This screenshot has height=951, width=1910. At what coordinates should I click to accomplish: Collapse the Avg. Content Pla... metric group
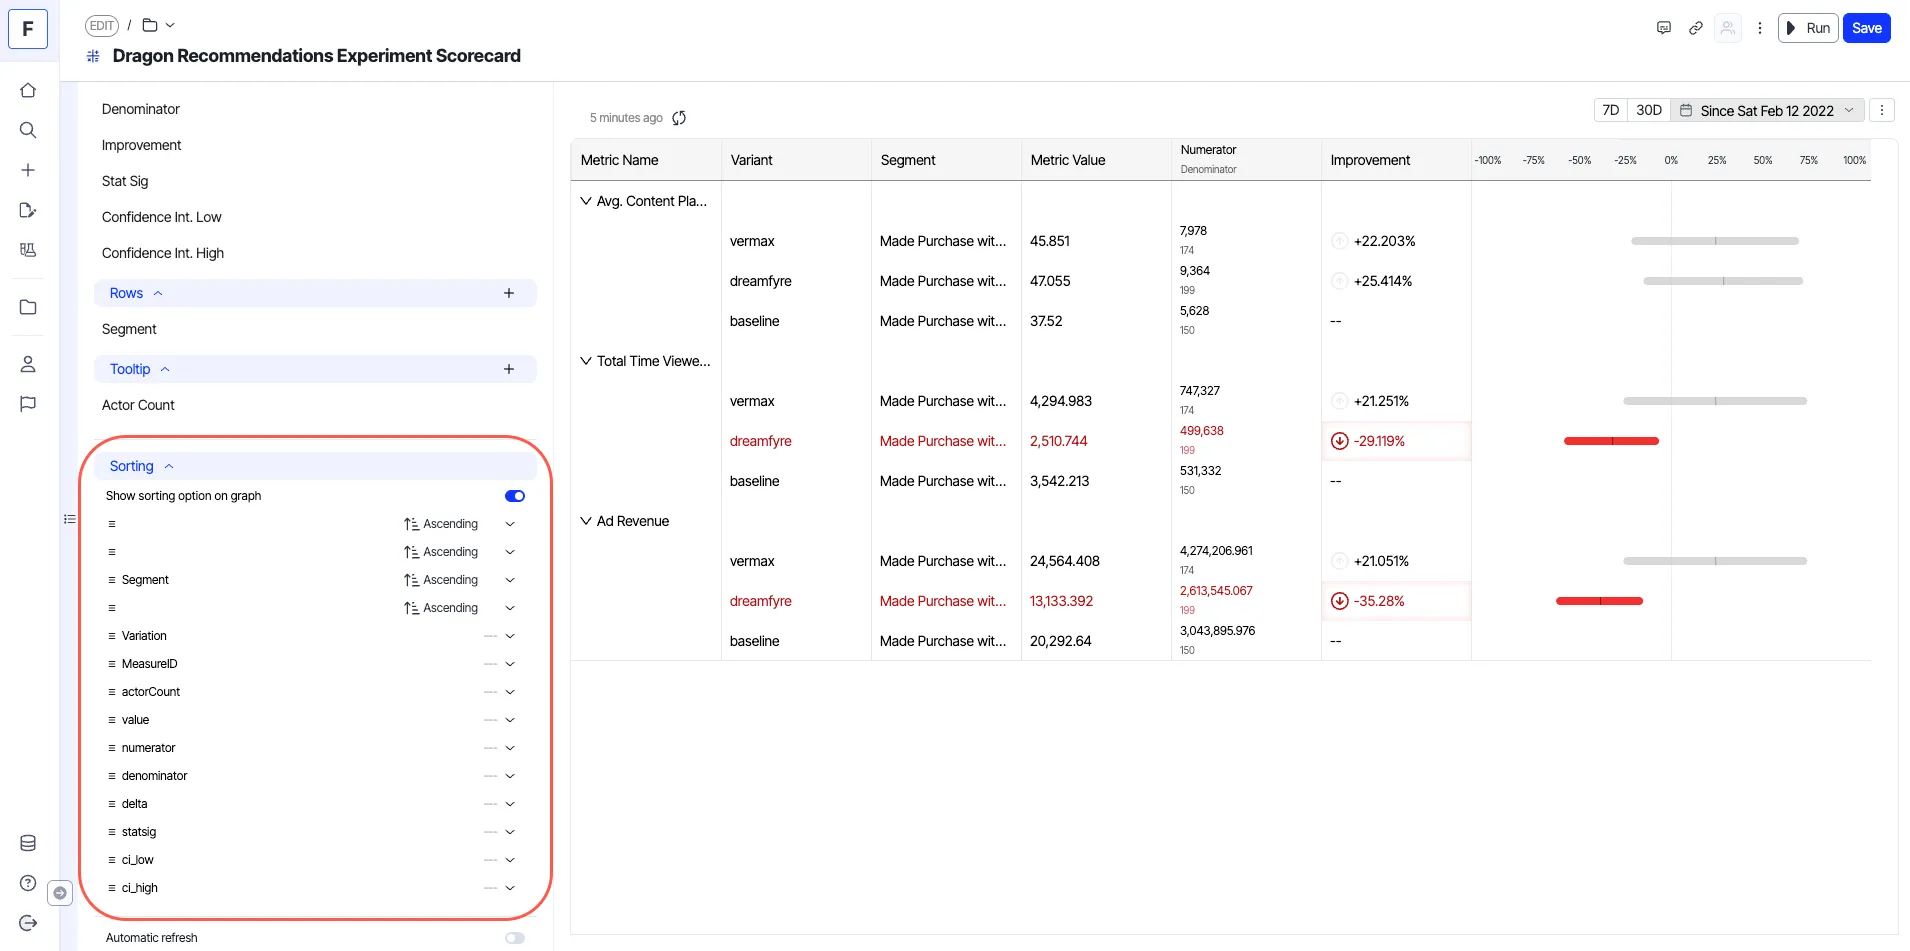pos(586,201)
